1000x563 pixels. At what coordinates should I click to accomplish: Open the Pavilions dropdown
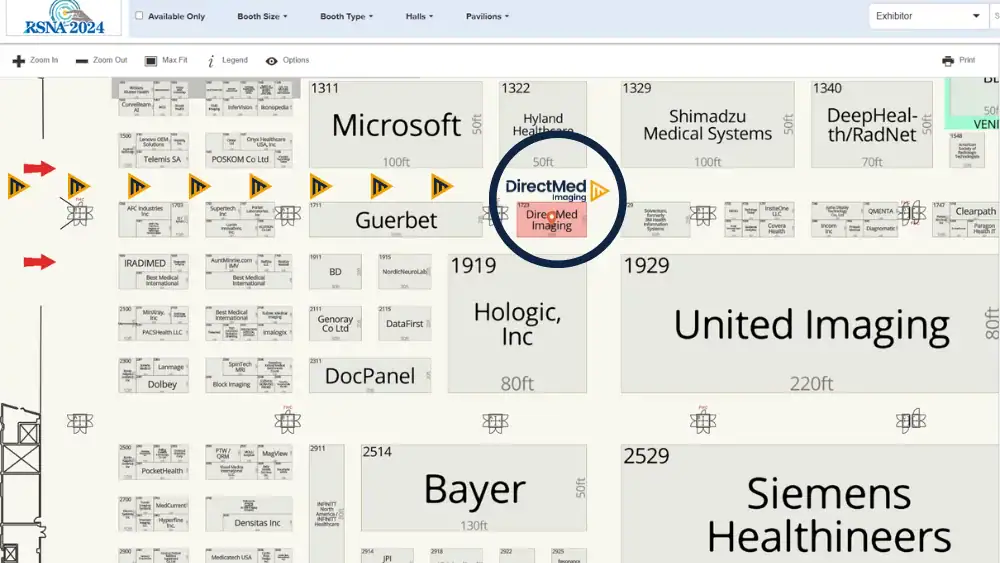coord(487,16)
